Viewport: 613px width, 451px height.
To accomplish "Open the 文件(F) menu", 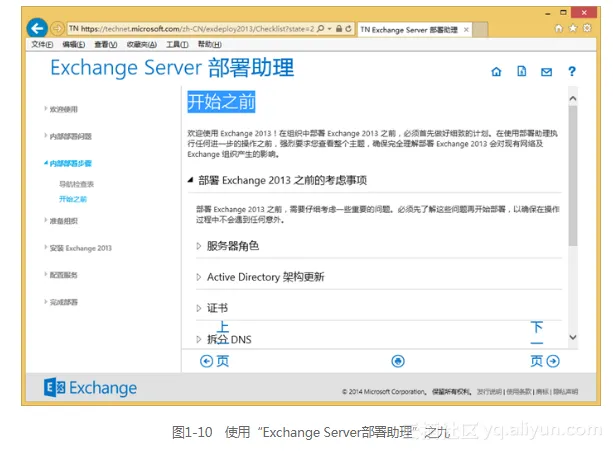I will click(42, 45).
